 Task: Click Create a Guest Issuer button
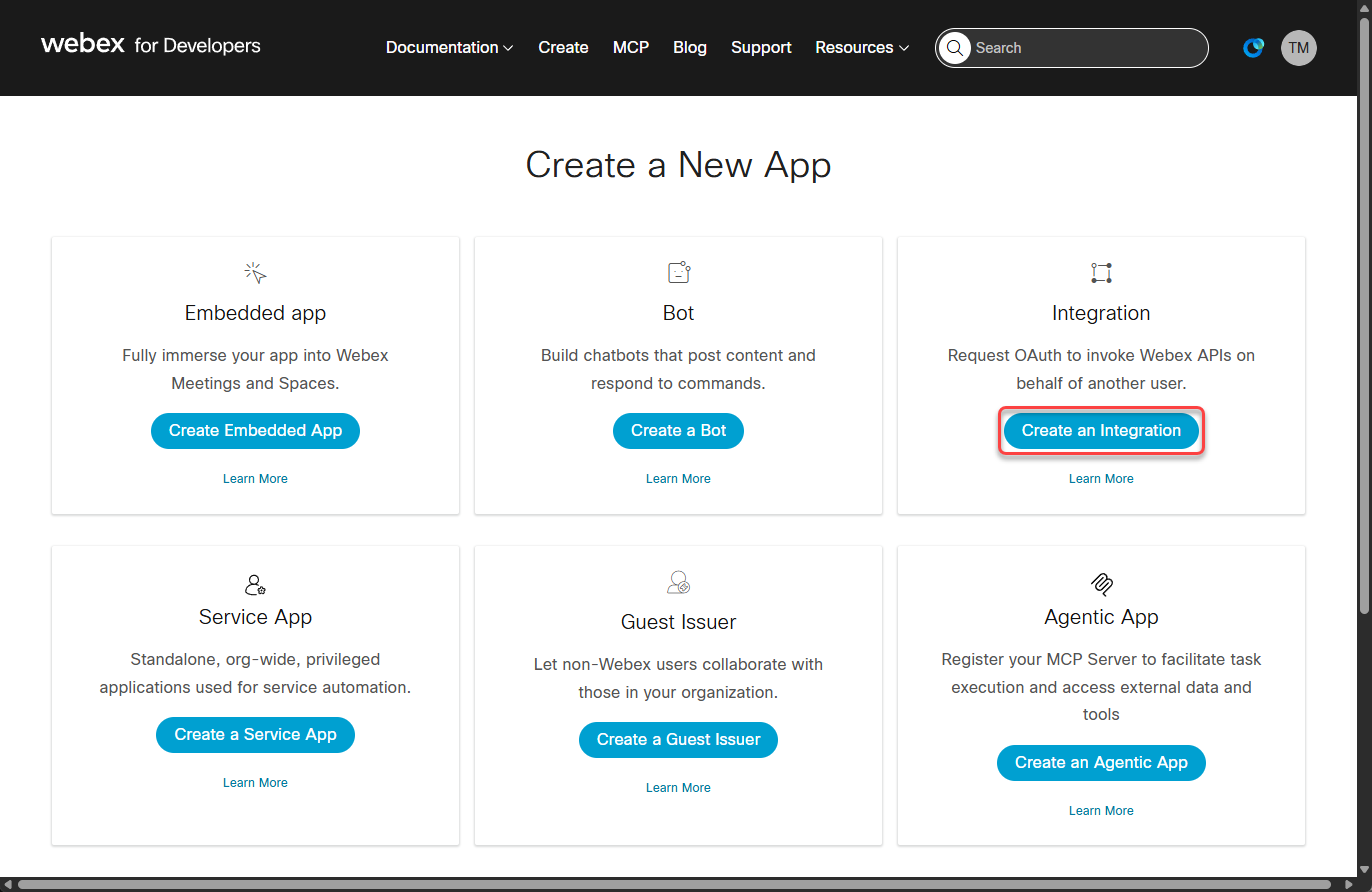(678, 739)
